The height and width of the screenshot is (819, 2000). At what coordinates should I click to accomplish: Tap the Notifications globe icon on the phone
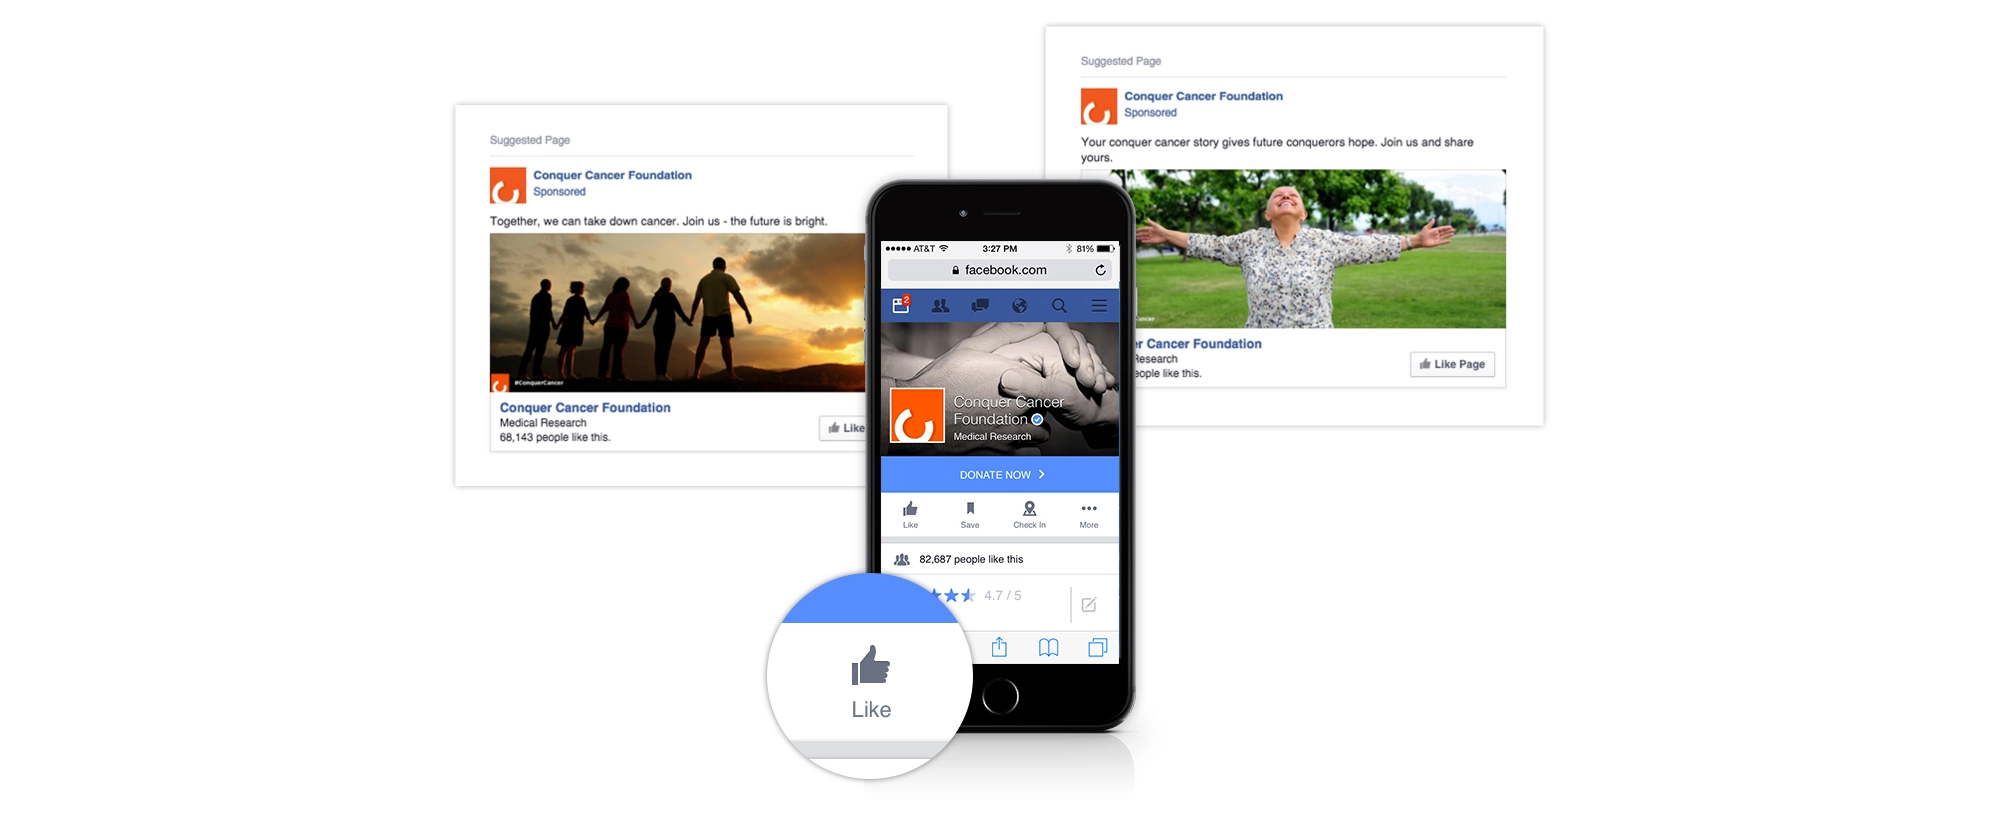pos(1019,306)
